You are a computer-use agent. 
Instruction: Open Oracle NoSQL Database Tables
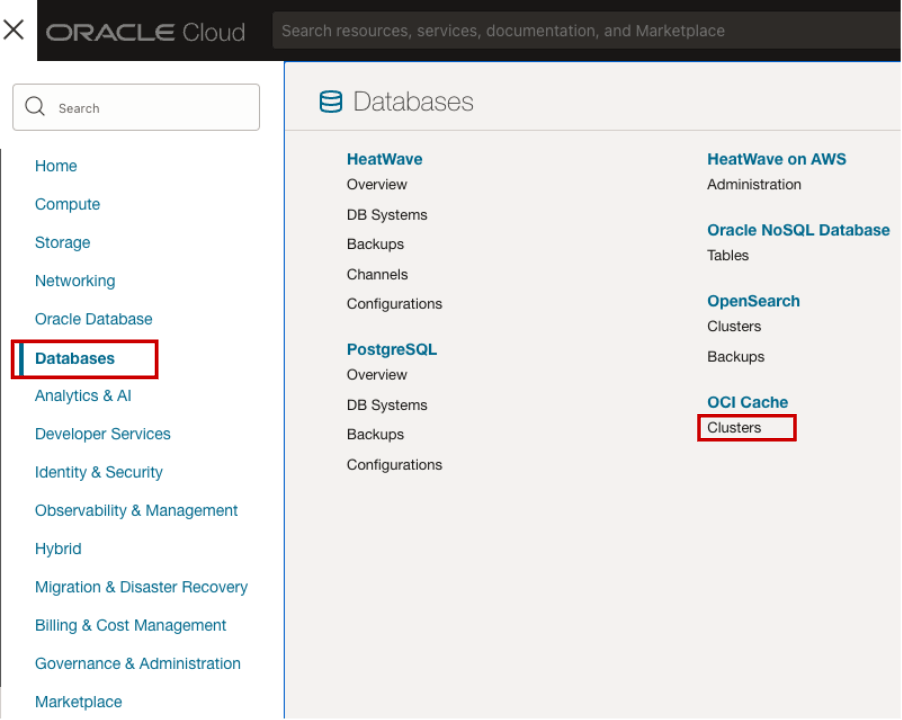pyautogui.click(x=728, y=255)
